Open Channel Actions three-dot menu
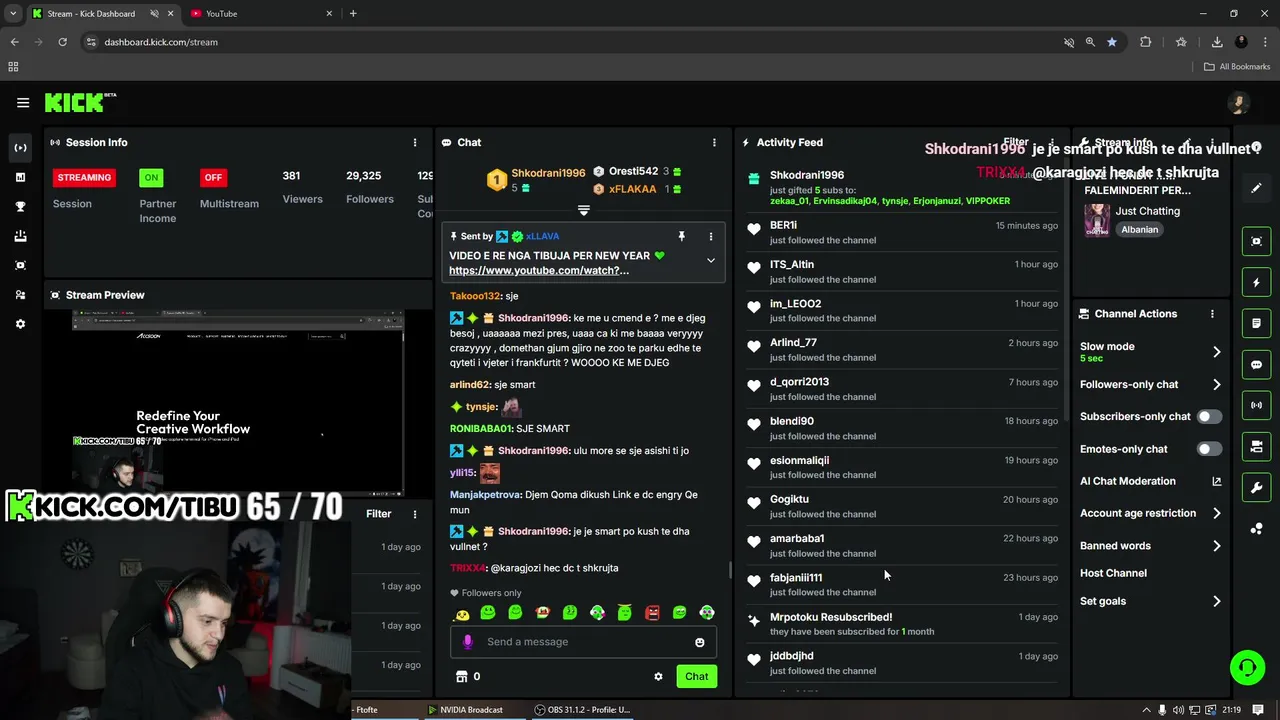This screenshot has width=1280, height=720. pyautogui.click(x=1212, y=314)
